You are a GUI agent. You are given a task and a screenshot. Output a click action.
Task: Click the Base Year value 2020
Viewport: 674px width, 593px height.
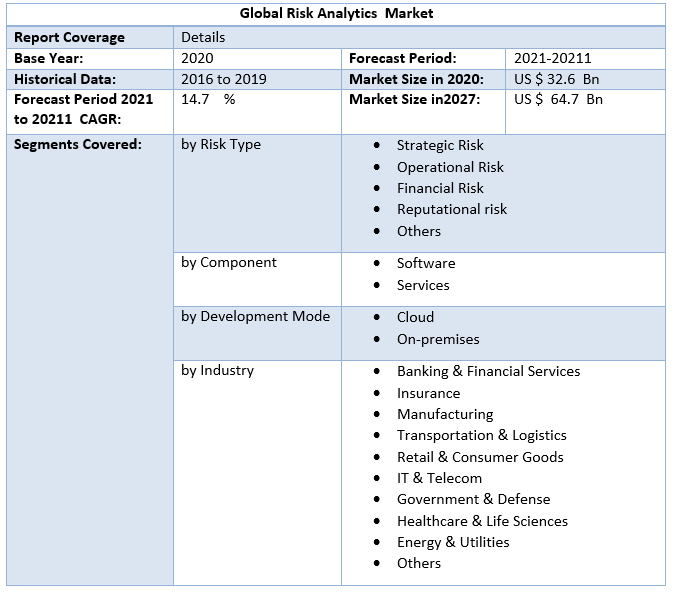click(x=197, y=58)
